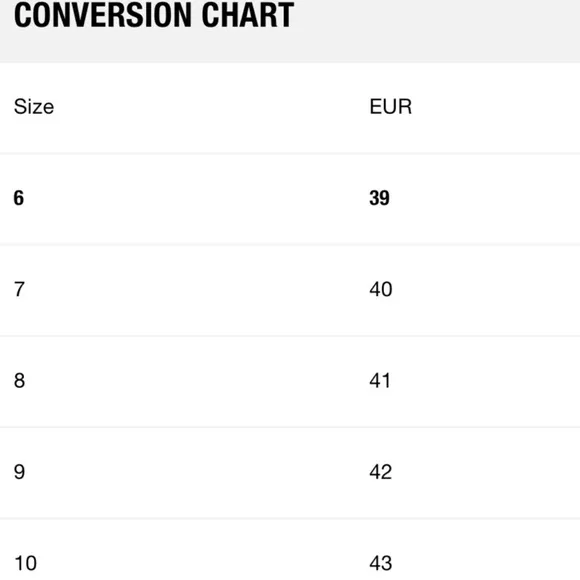
Task: Click the empty space in the header row
Action: (211, 107)
